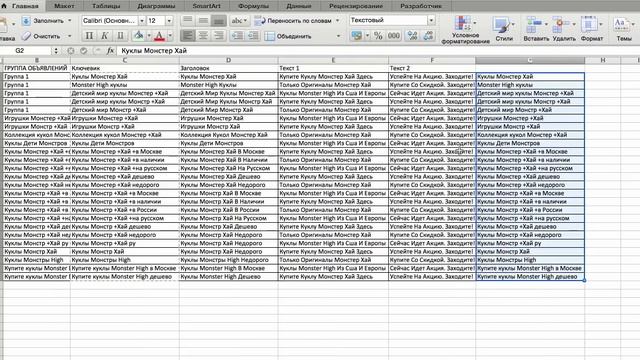Image resolution: width=640 pixels, height=360 pixels.
Task: Switch to the Формулы tab
Action: pyautogui.click(x=253, y=6)
